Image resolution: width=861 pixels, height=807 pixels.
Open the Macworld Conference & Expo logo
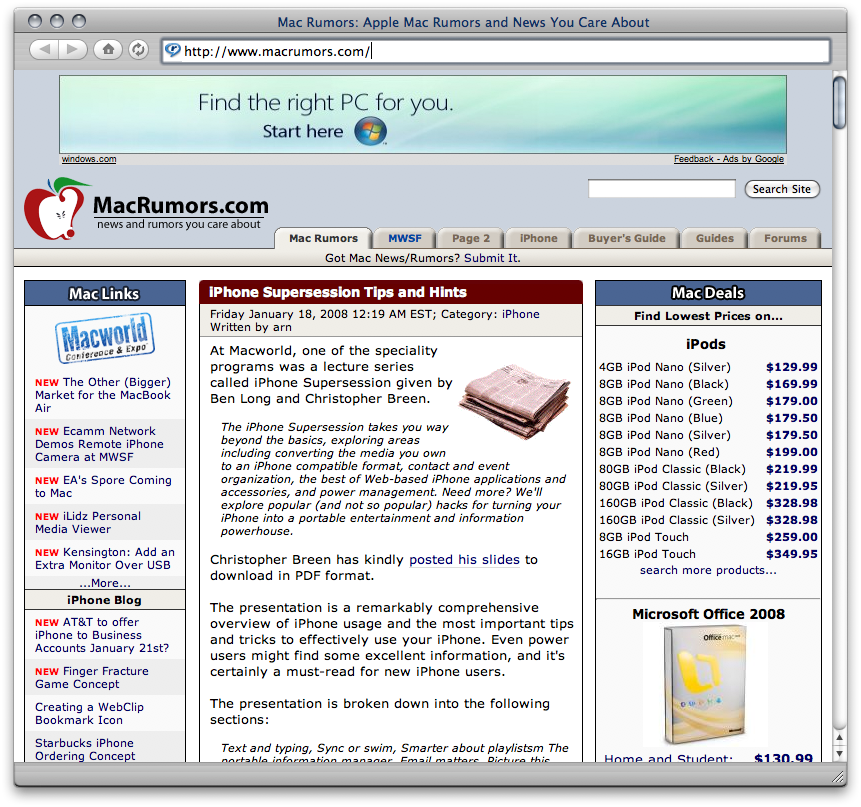pos(104,338)
